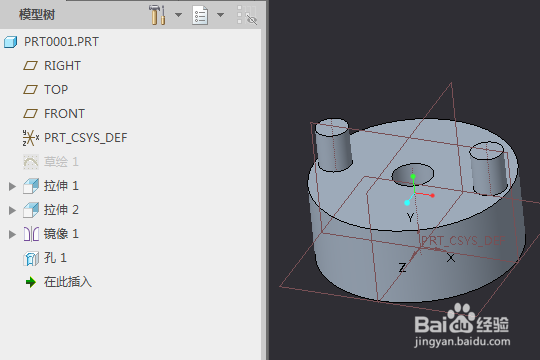Click the red X-axis handle of dragger

click(x=433, y=196)
